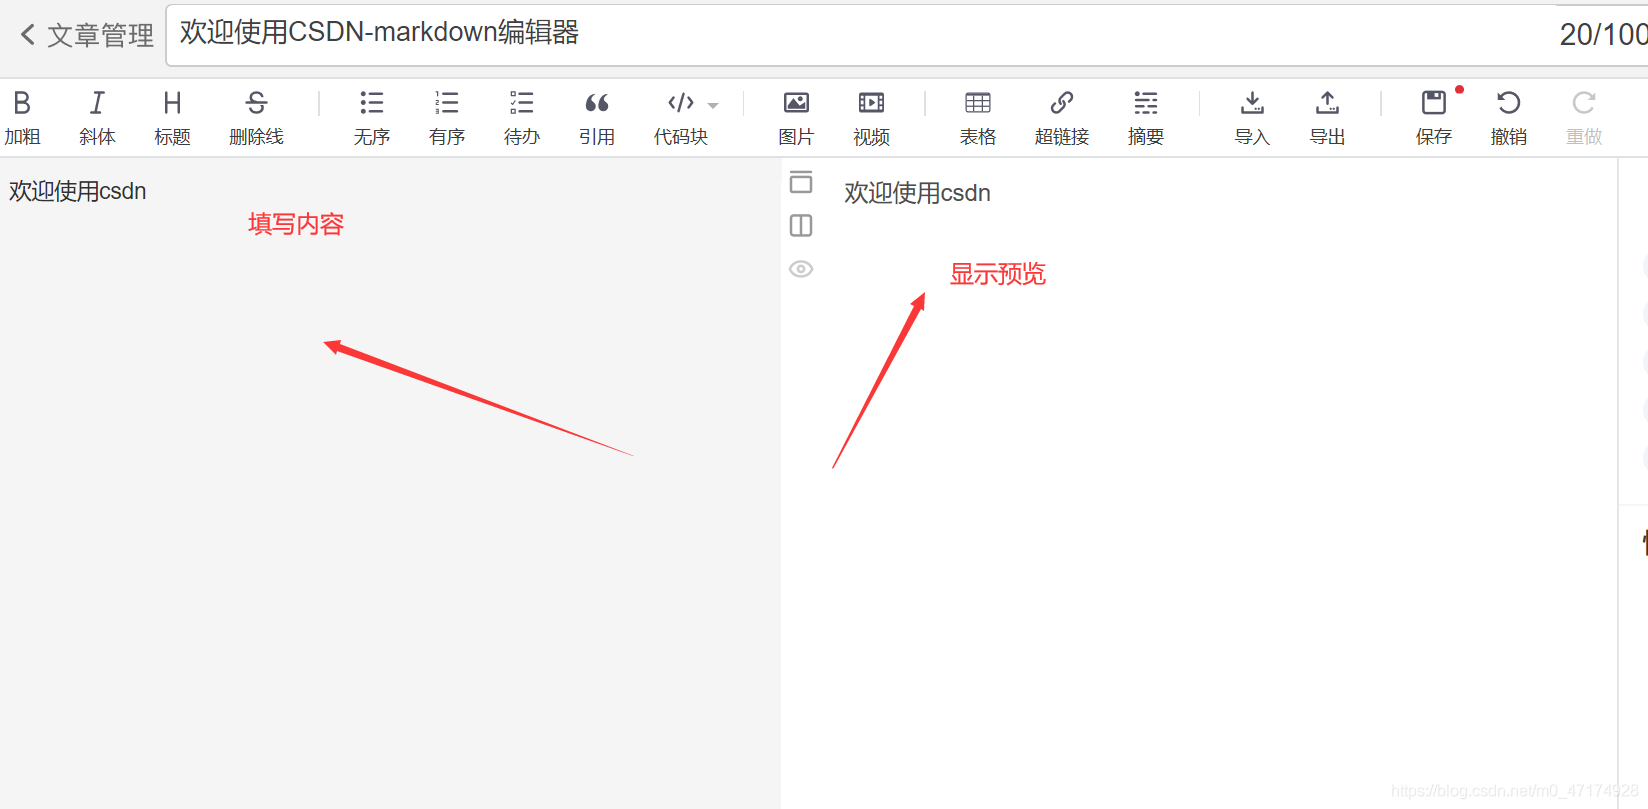1648x809 pixels.
Task: Insert a heading using 标题
Action: (x=172, y=118)
